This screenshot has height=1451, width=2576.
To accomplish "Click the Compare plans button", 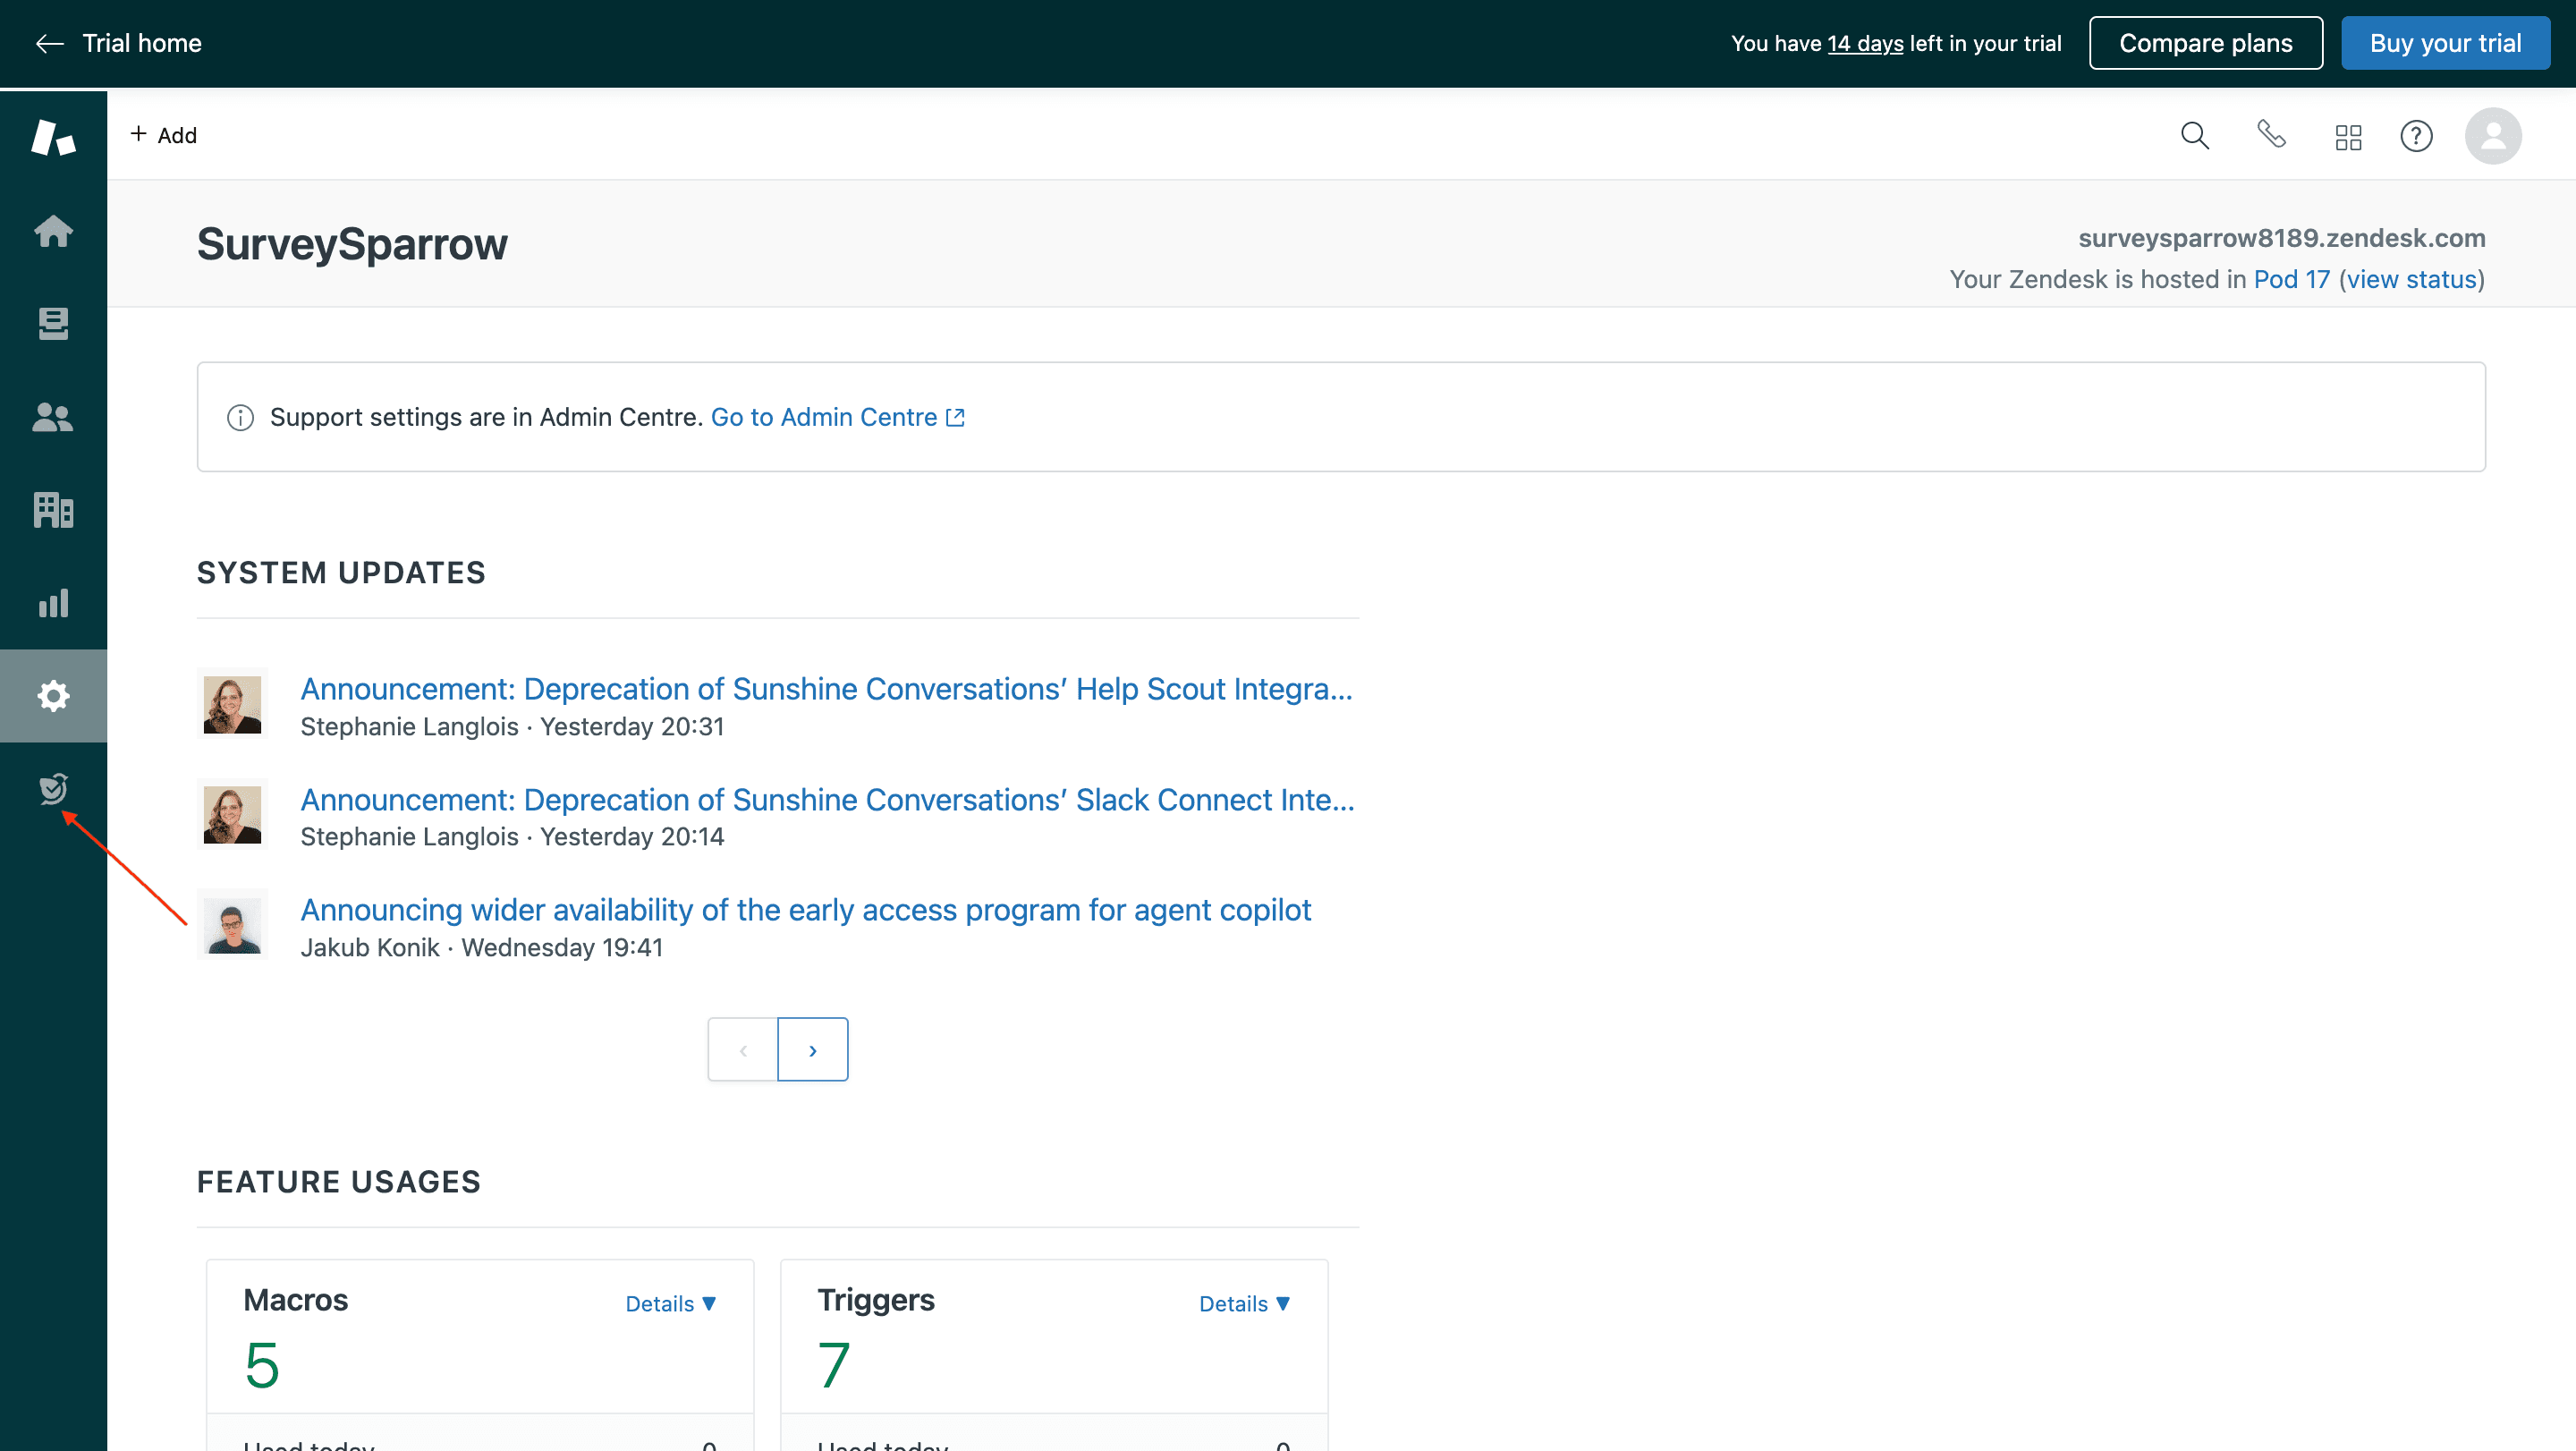I will pos(2205,43).
